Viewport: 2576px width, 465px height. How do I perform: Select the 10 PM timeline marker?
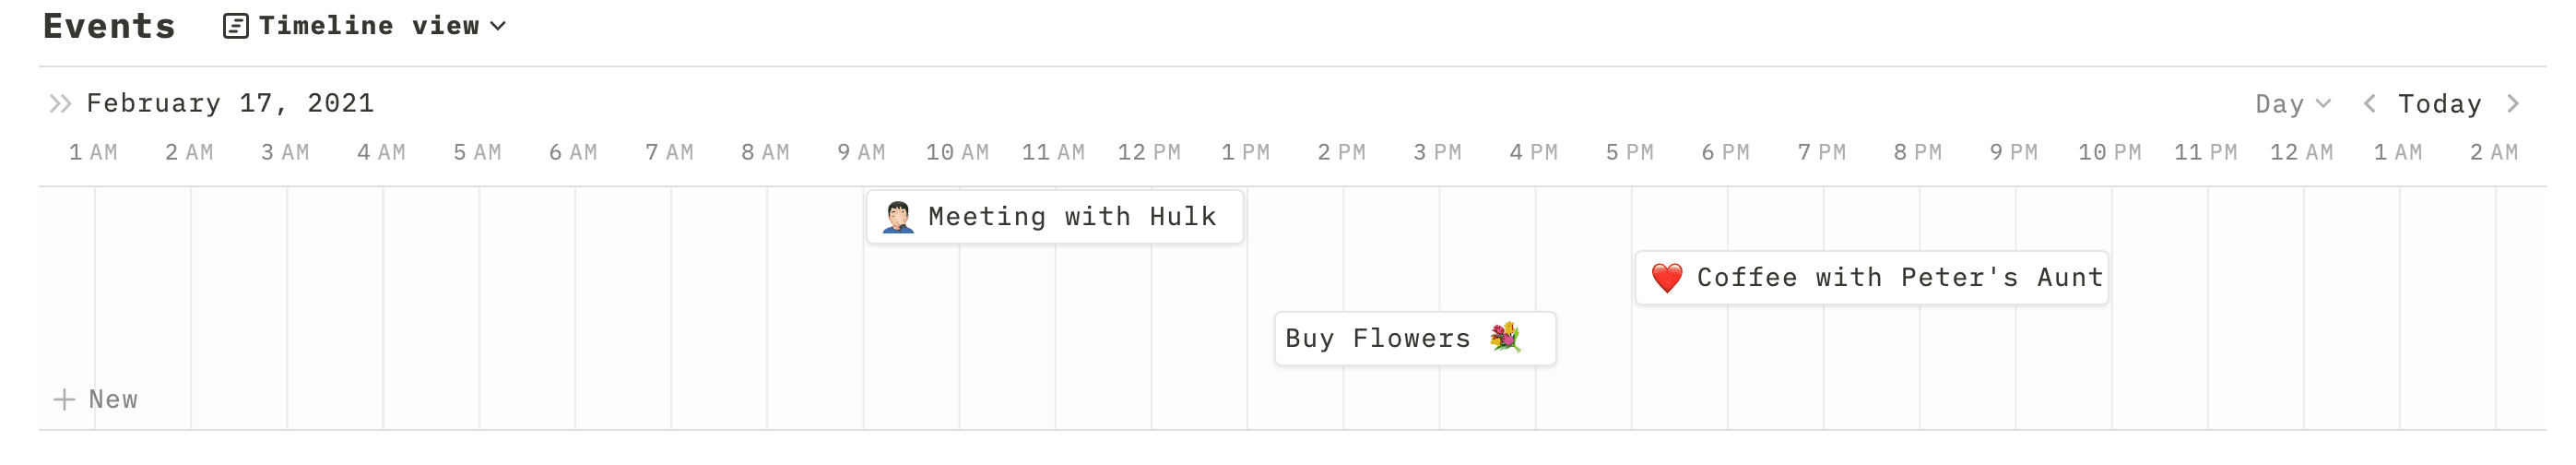(x=2109, y=153)
